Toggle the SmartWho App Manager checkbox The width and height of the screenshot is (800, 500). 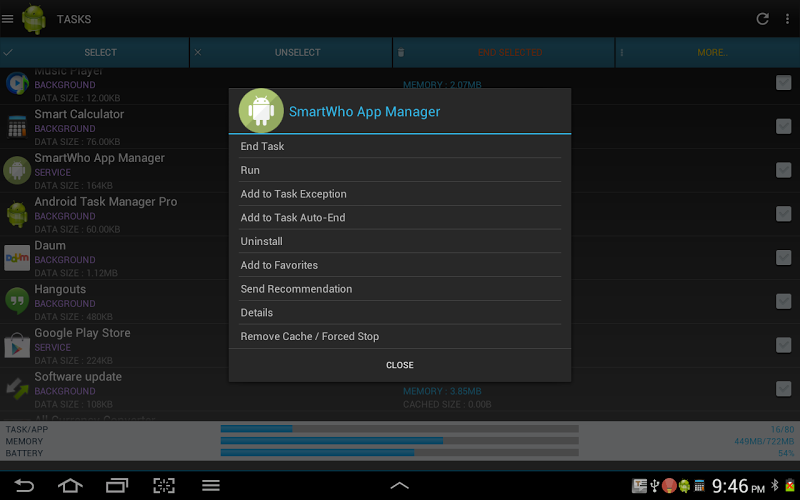(783, 170)
